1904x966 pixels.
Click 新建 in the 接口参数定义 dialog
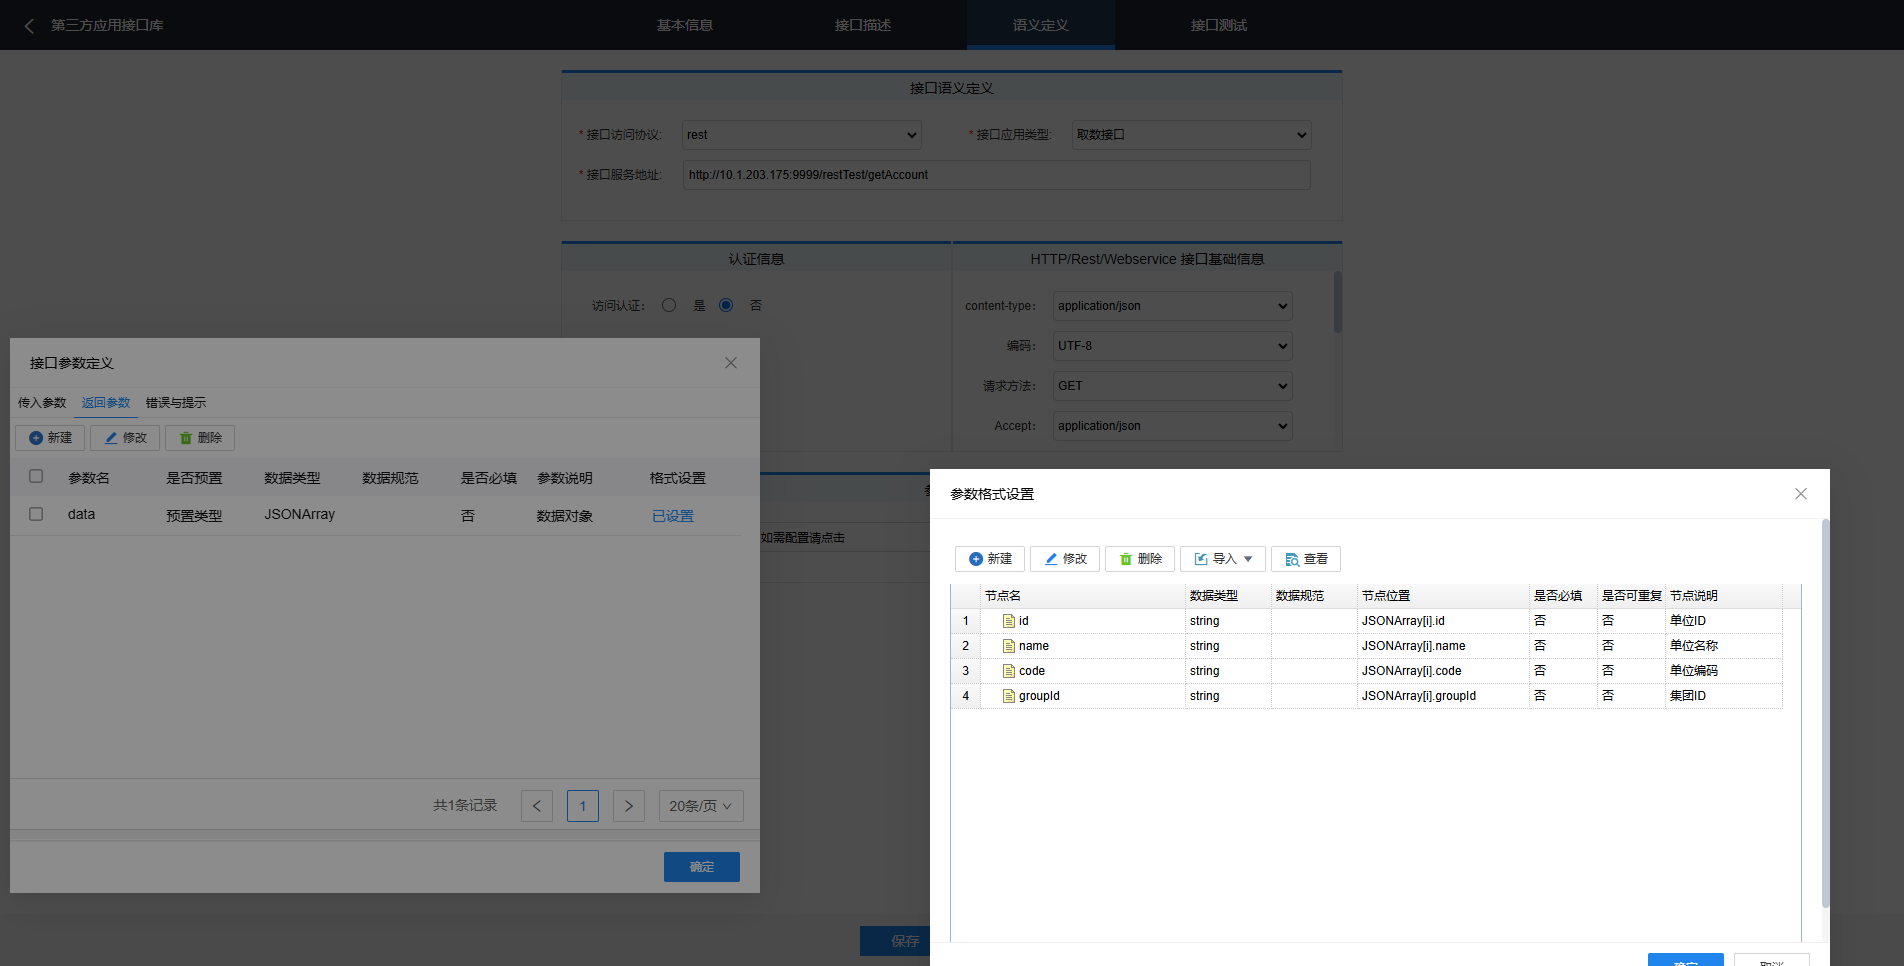click(x=50, y=438)
